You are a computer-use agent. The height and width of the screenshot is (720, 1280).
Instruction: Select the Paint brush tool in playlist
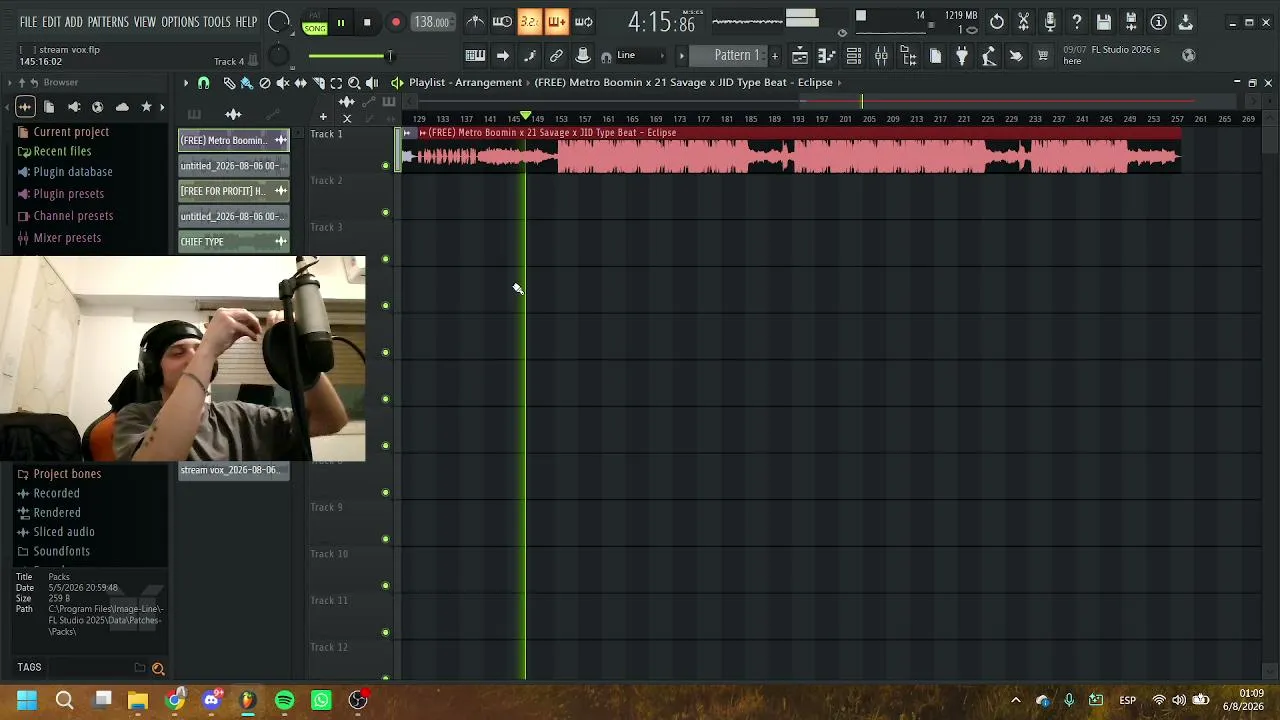point(247,83)
